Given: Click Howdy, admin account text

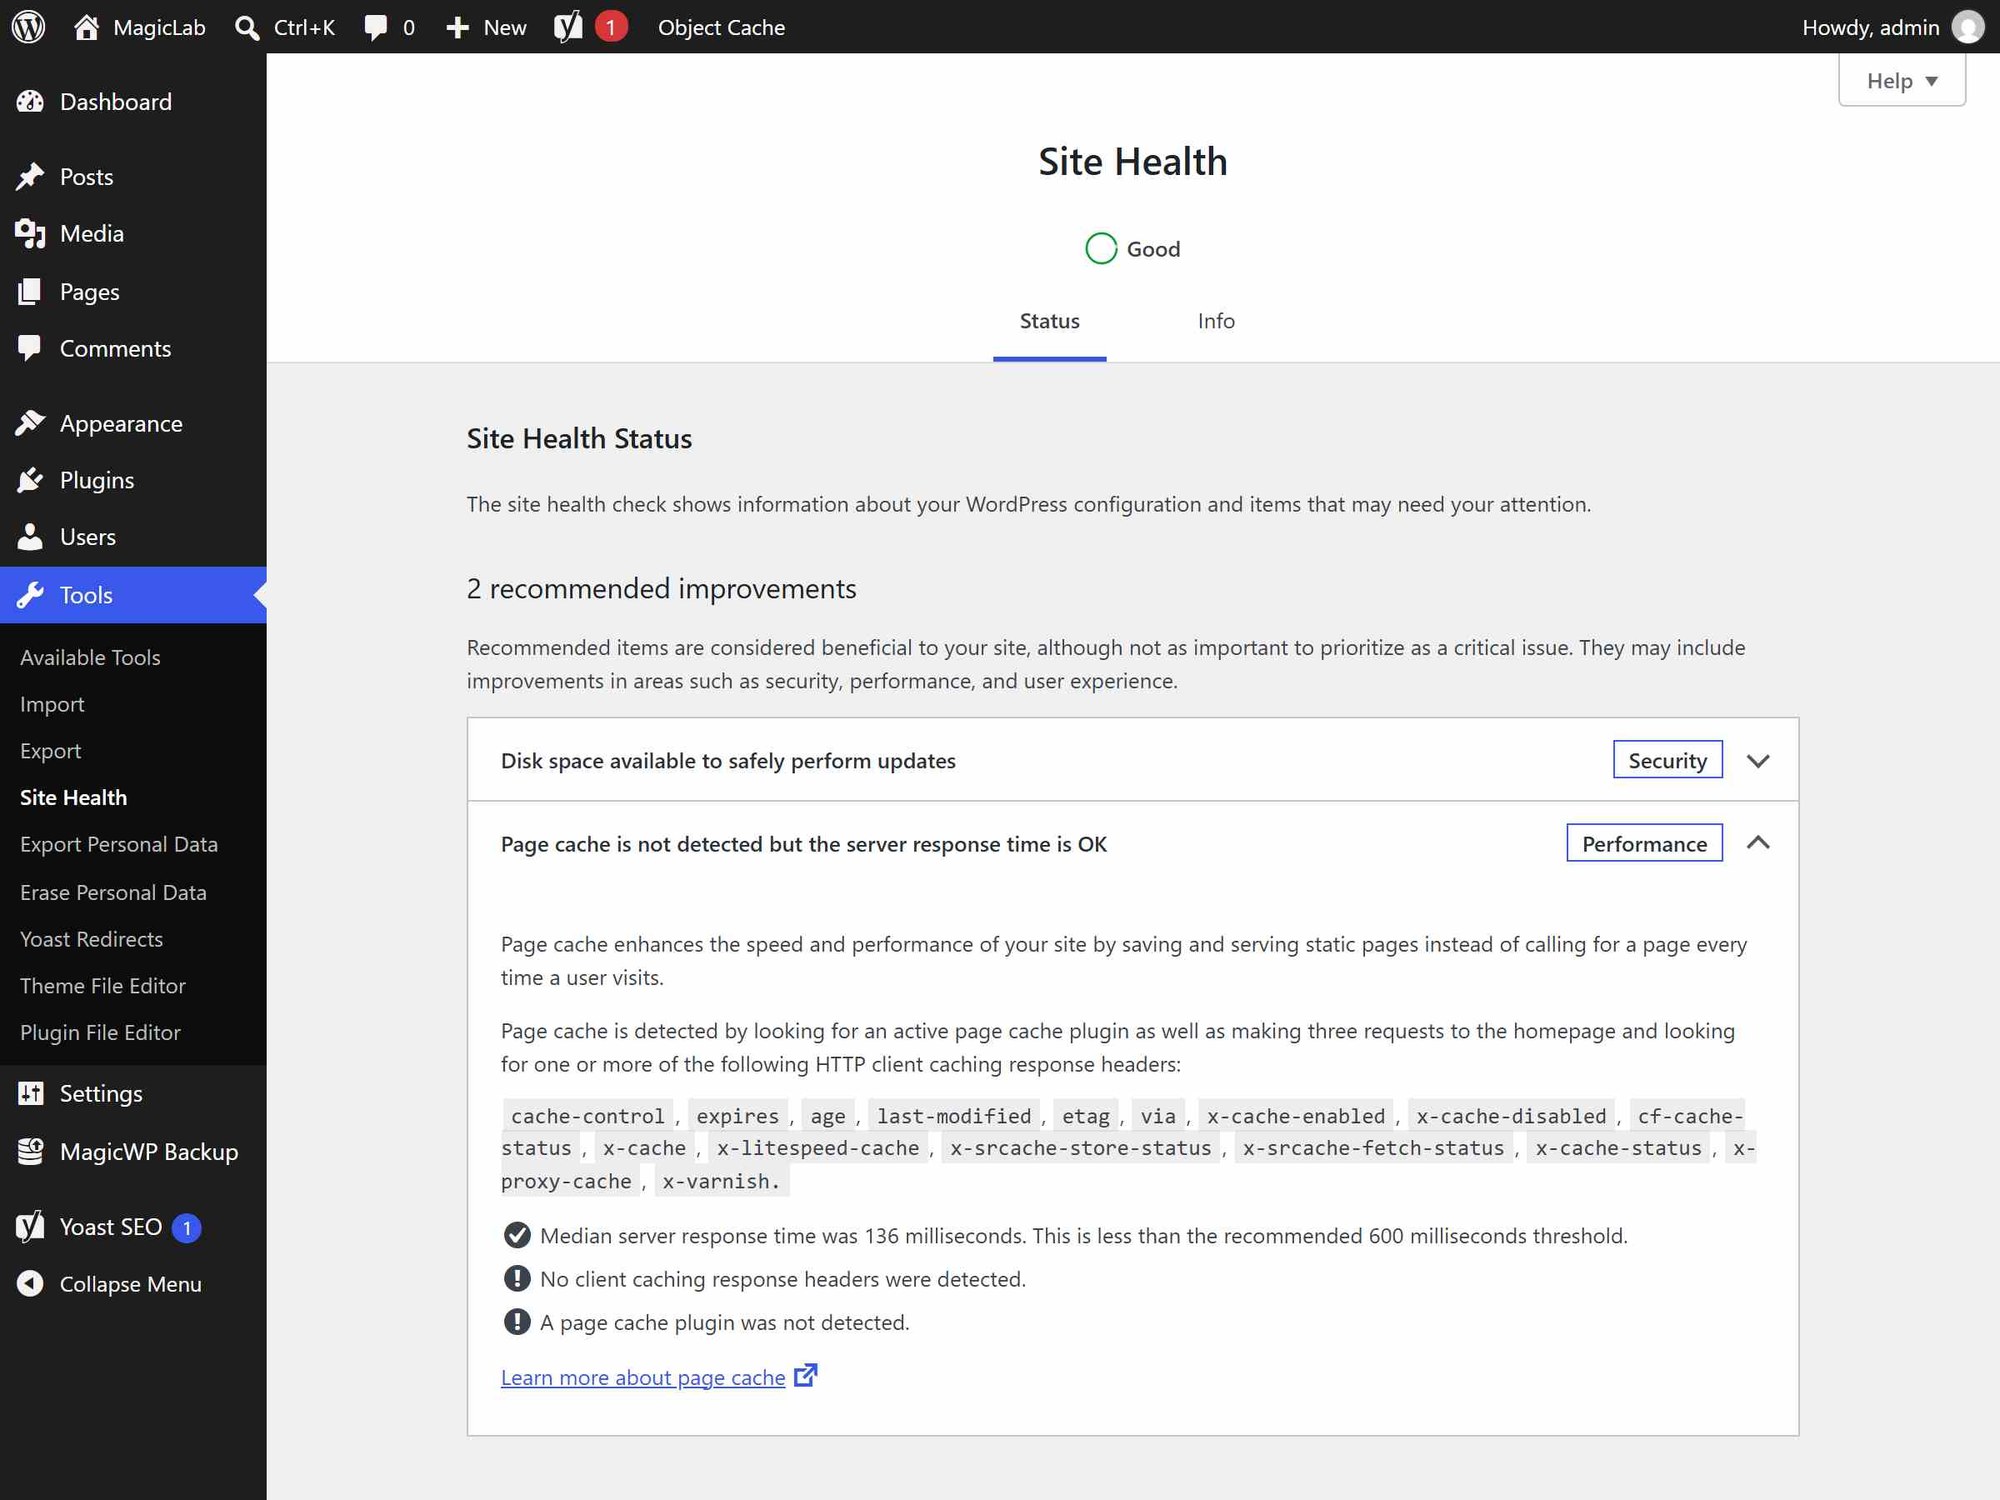Looking at the screenshot, I should click(x=1870, y=28).
